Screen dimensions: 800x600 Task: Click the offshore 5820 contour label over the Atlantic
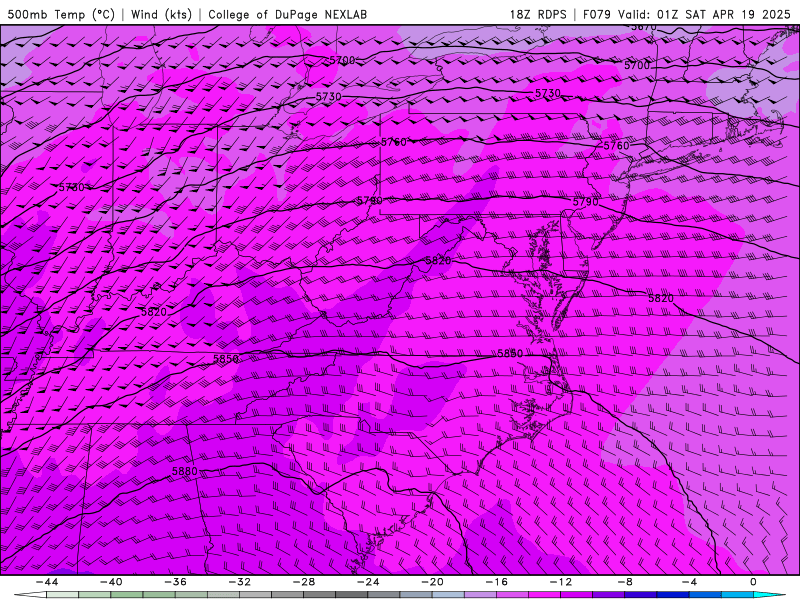pos(661,298)
